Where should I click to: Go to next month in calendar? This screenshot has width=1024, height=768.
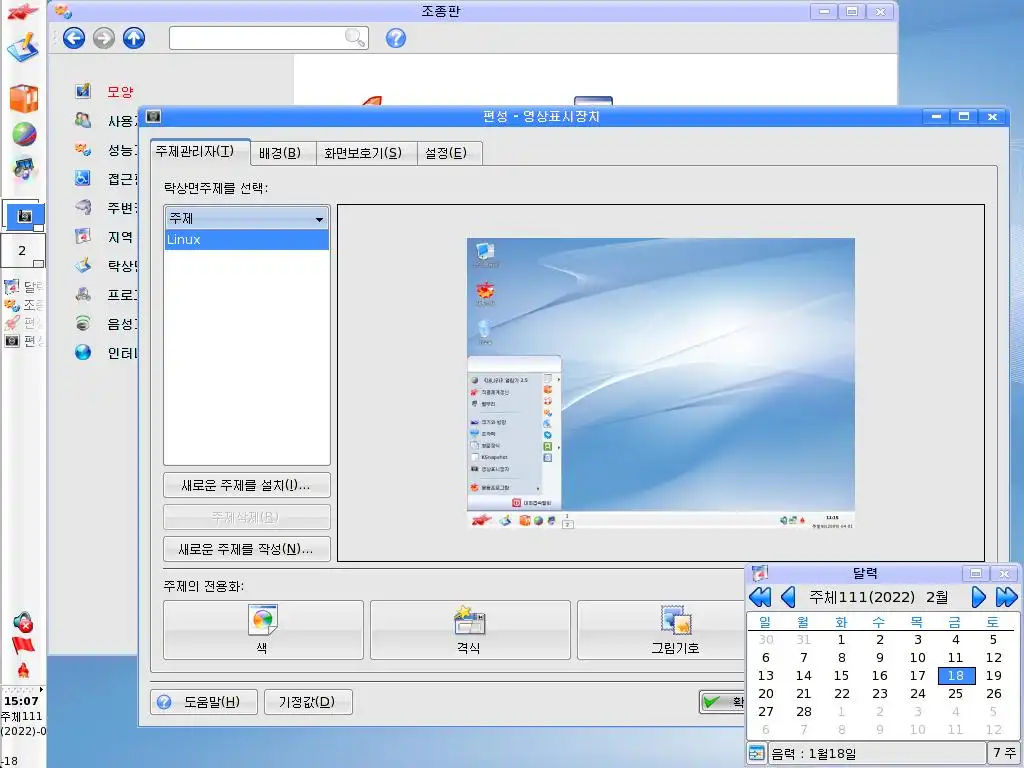[978, 597]
